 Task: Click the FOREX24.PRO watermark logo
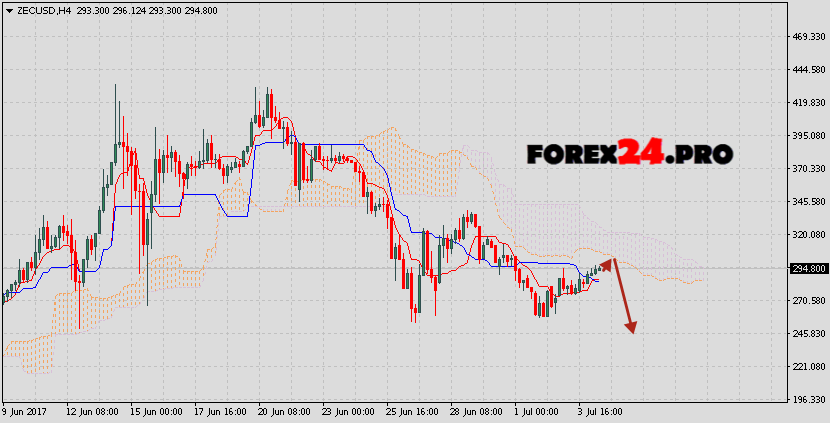630,154
